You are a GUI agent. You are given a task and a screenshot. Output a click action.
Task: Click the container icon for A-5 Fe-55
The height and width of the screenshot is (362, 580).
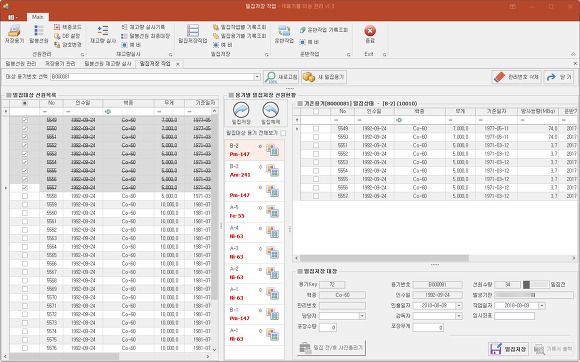point(273,212)
